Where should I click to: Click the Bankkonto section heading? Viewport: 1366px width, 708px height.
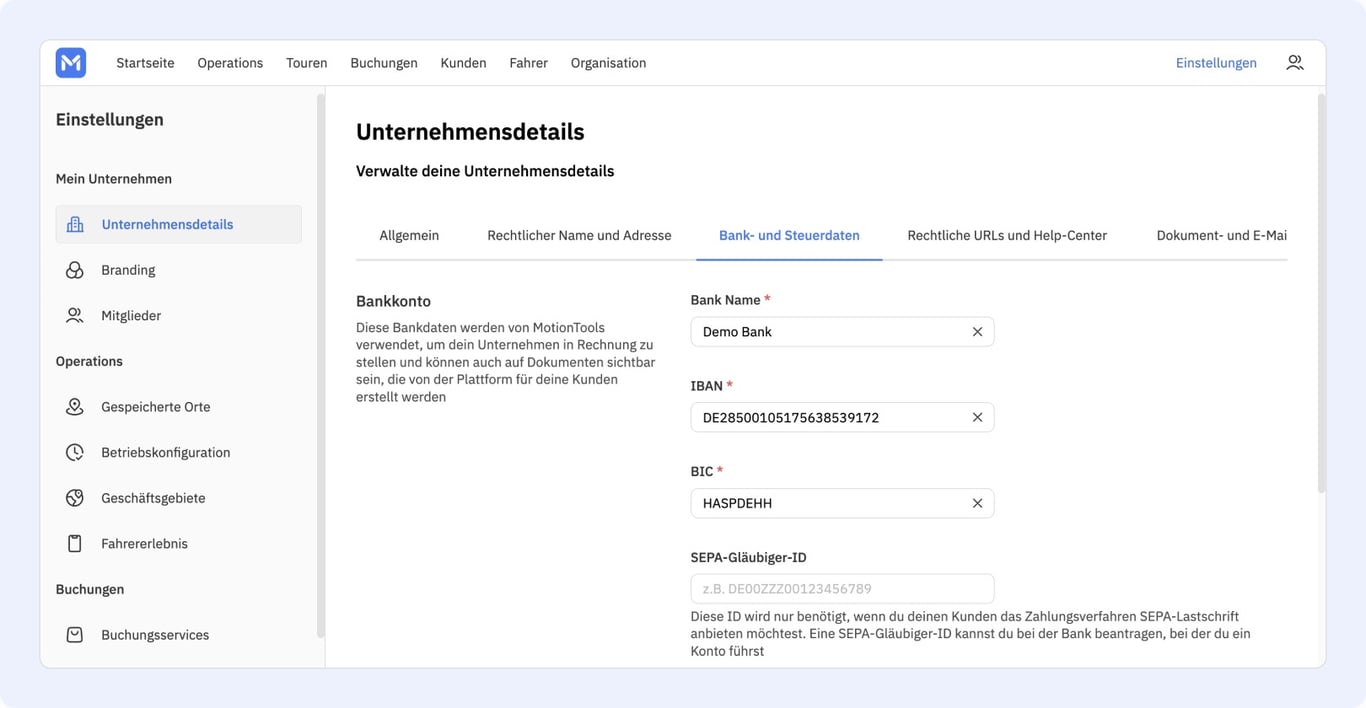393,301
